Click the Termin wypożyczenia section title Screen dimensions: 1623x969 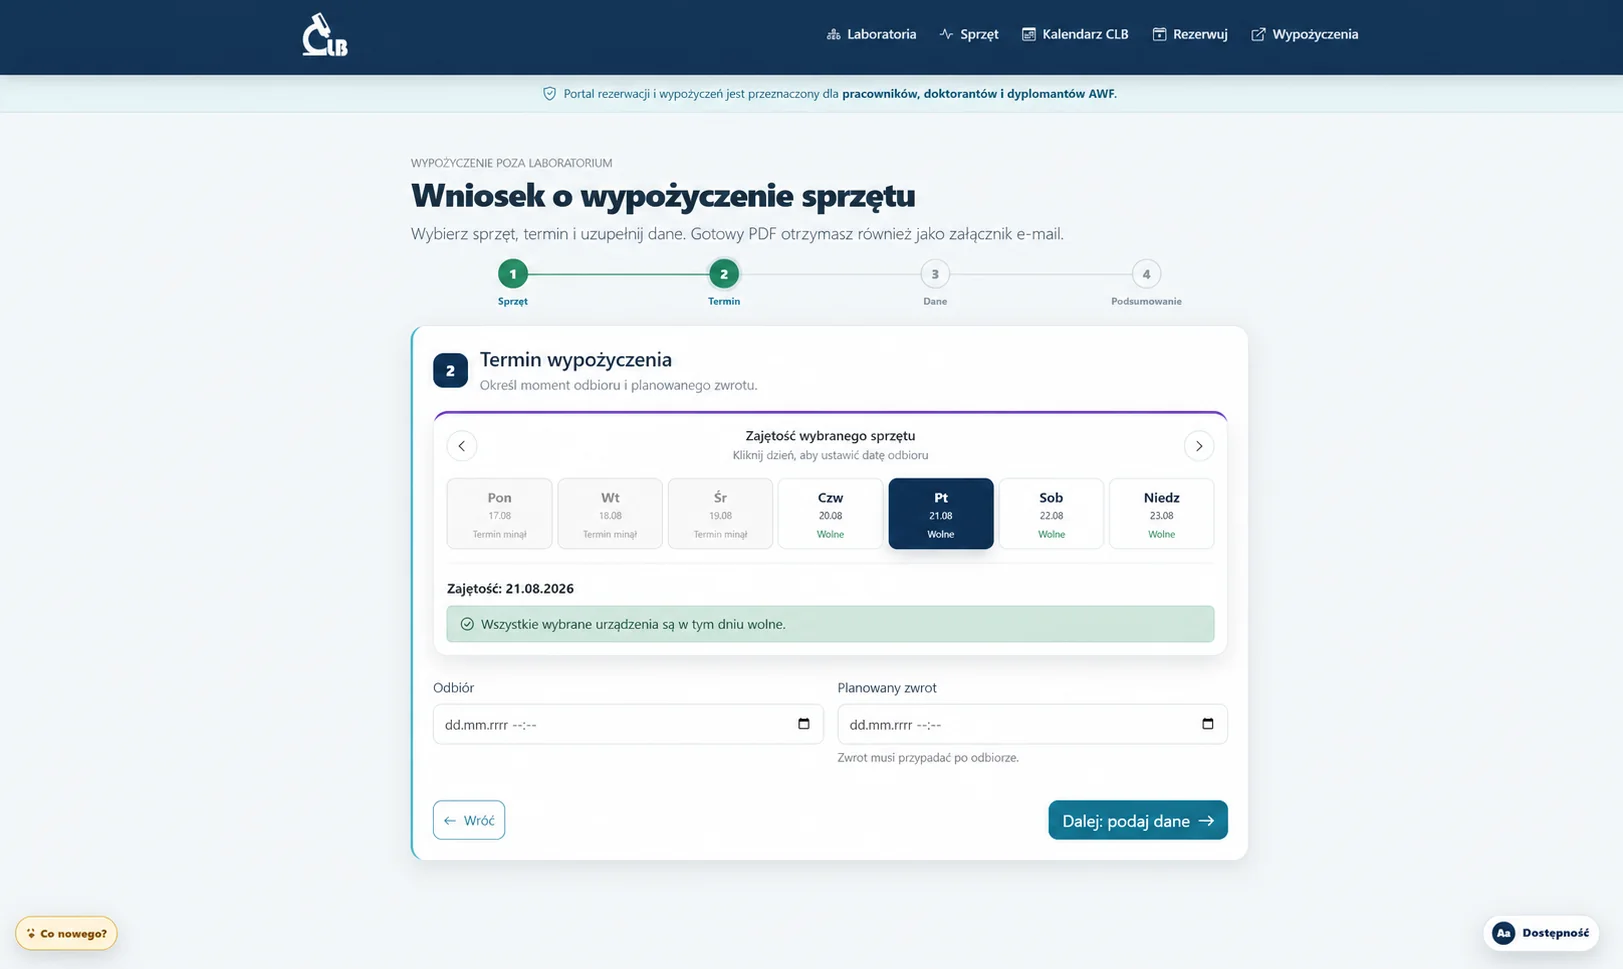[576, 359]
